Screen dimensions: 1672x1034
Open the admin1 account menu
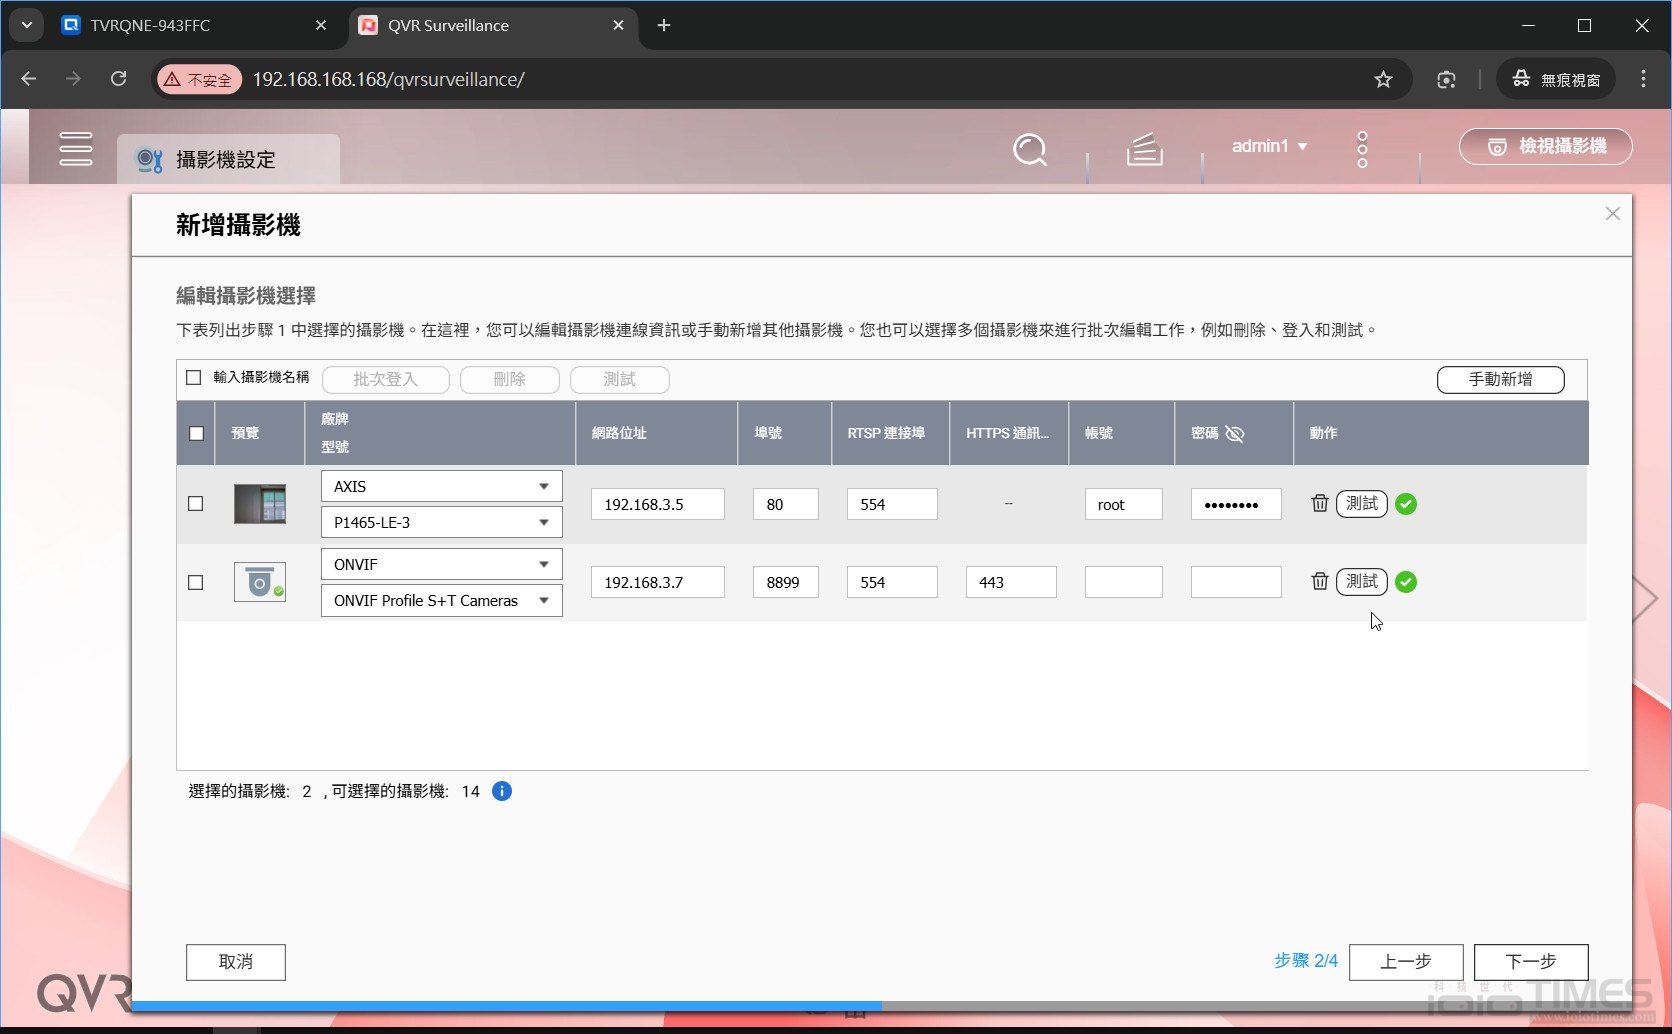pos(1268,146)
